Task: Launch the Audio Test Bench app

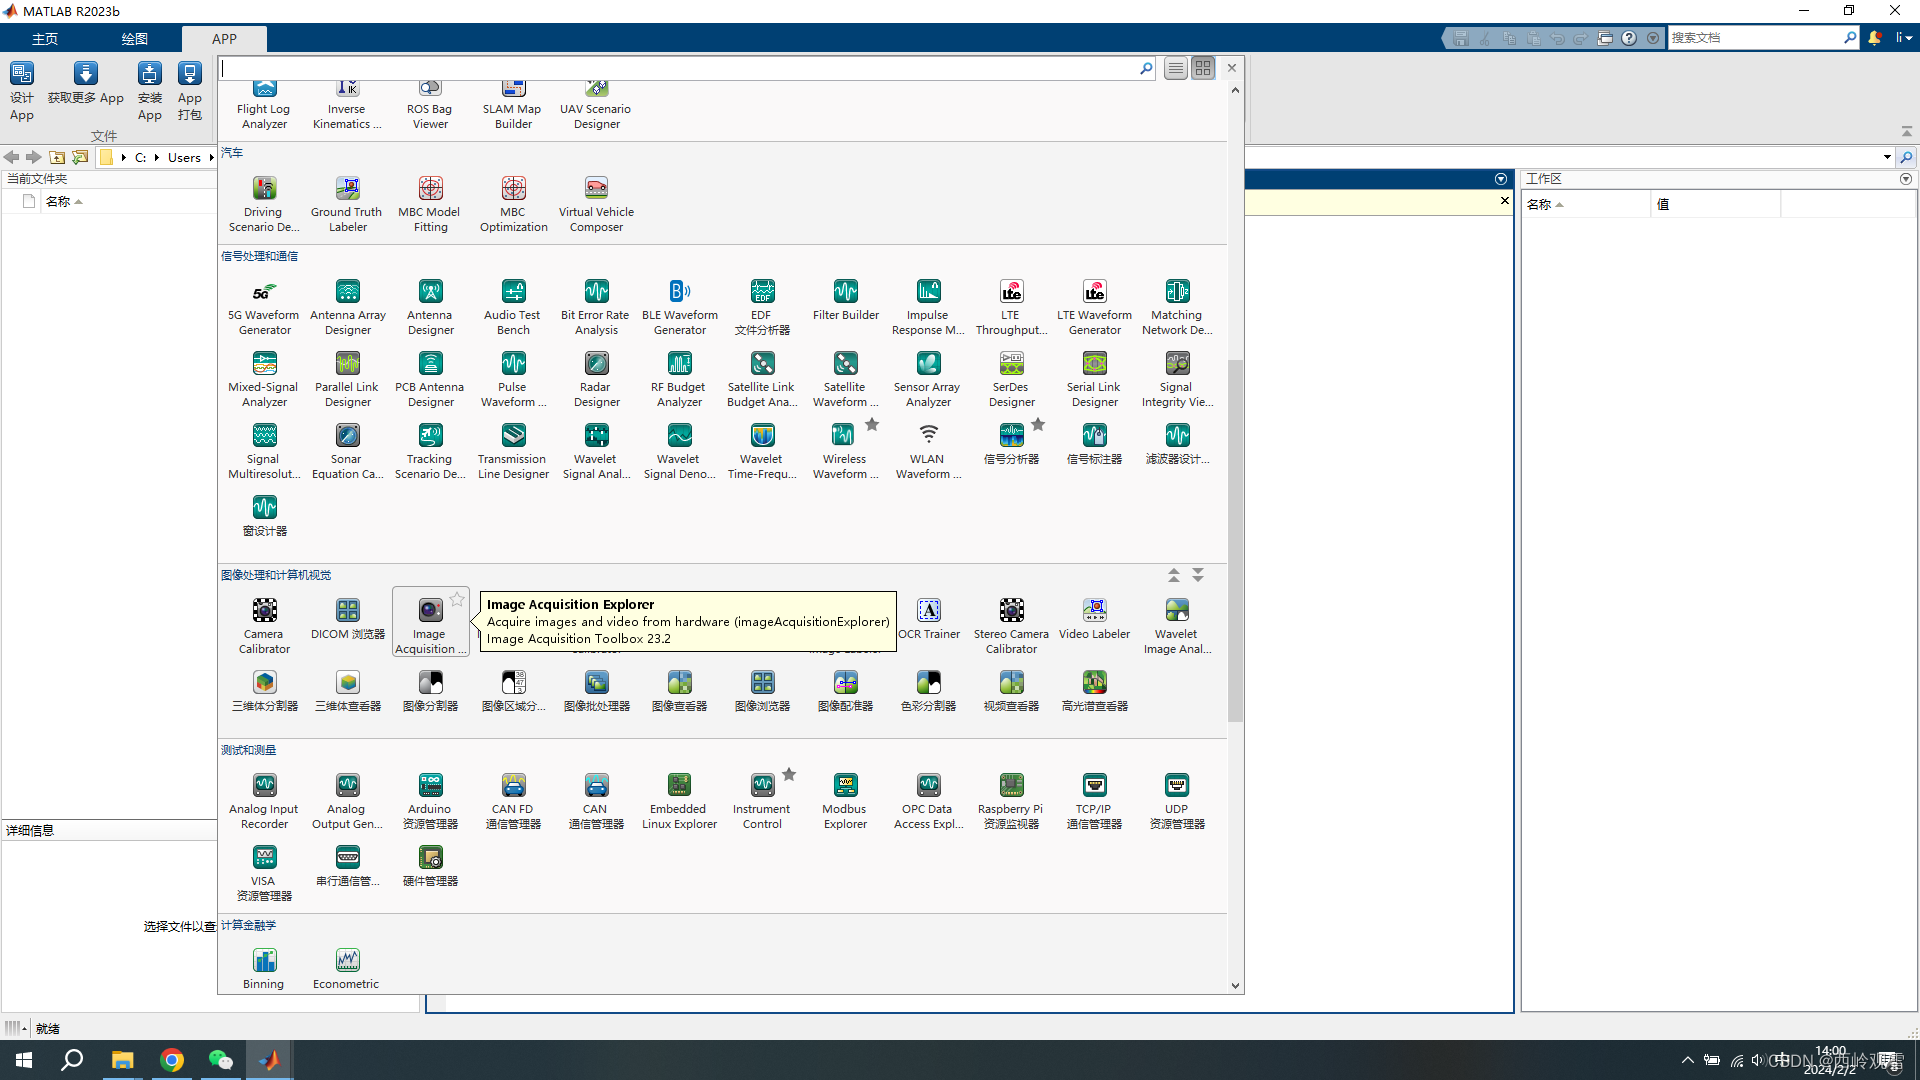Action: tap(513, 299)
